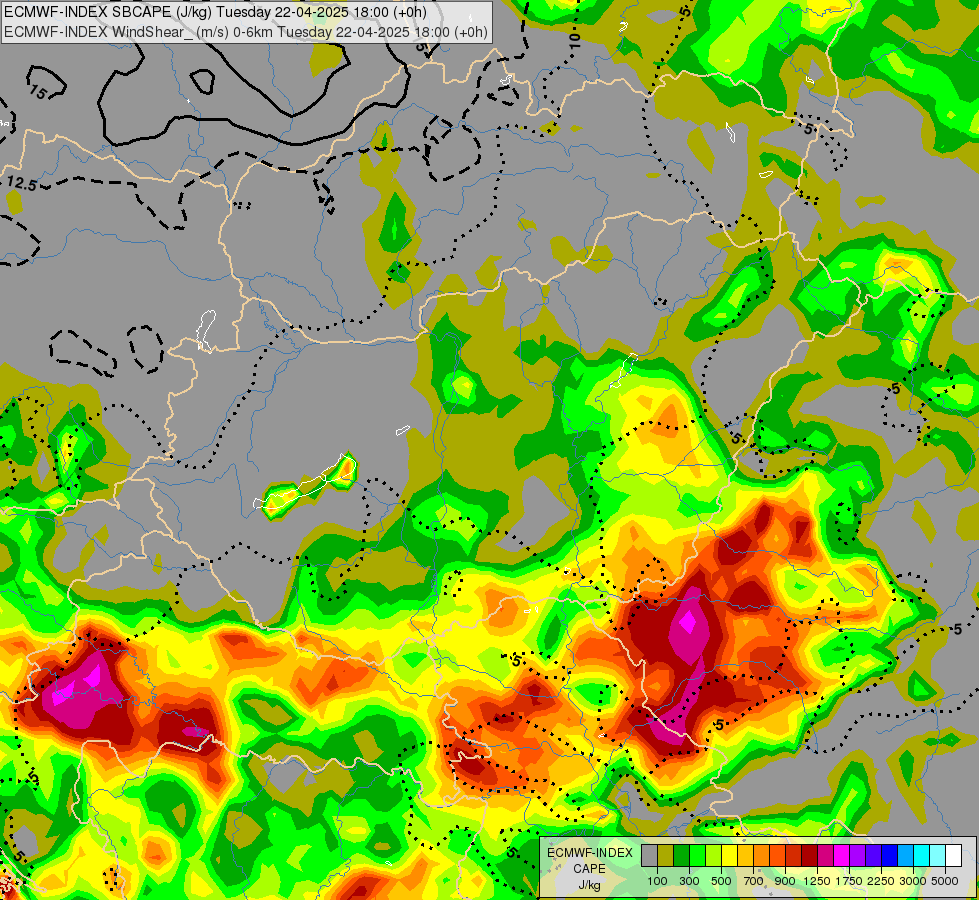Click the legend label 1750
This screenshot has width=979, height=900.
[x=849, y=881]
